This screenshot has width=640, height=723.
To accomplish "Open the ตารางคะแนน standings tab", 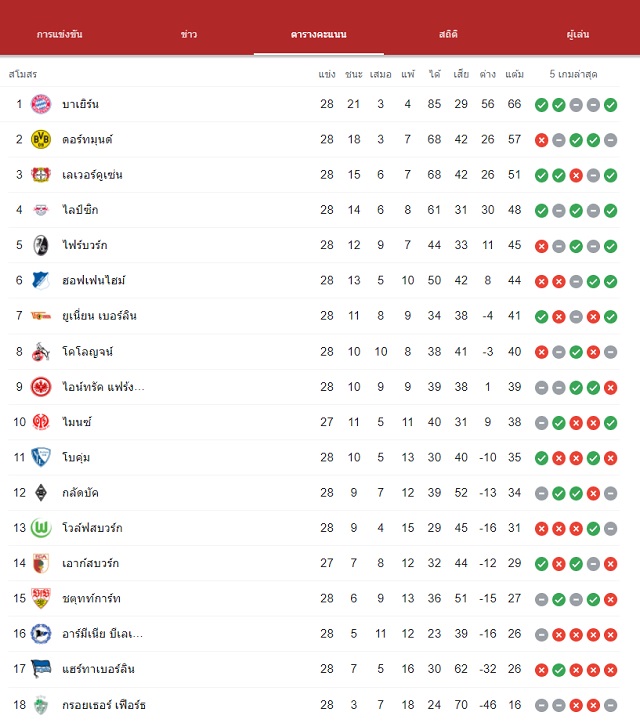I will click(319, 34).
